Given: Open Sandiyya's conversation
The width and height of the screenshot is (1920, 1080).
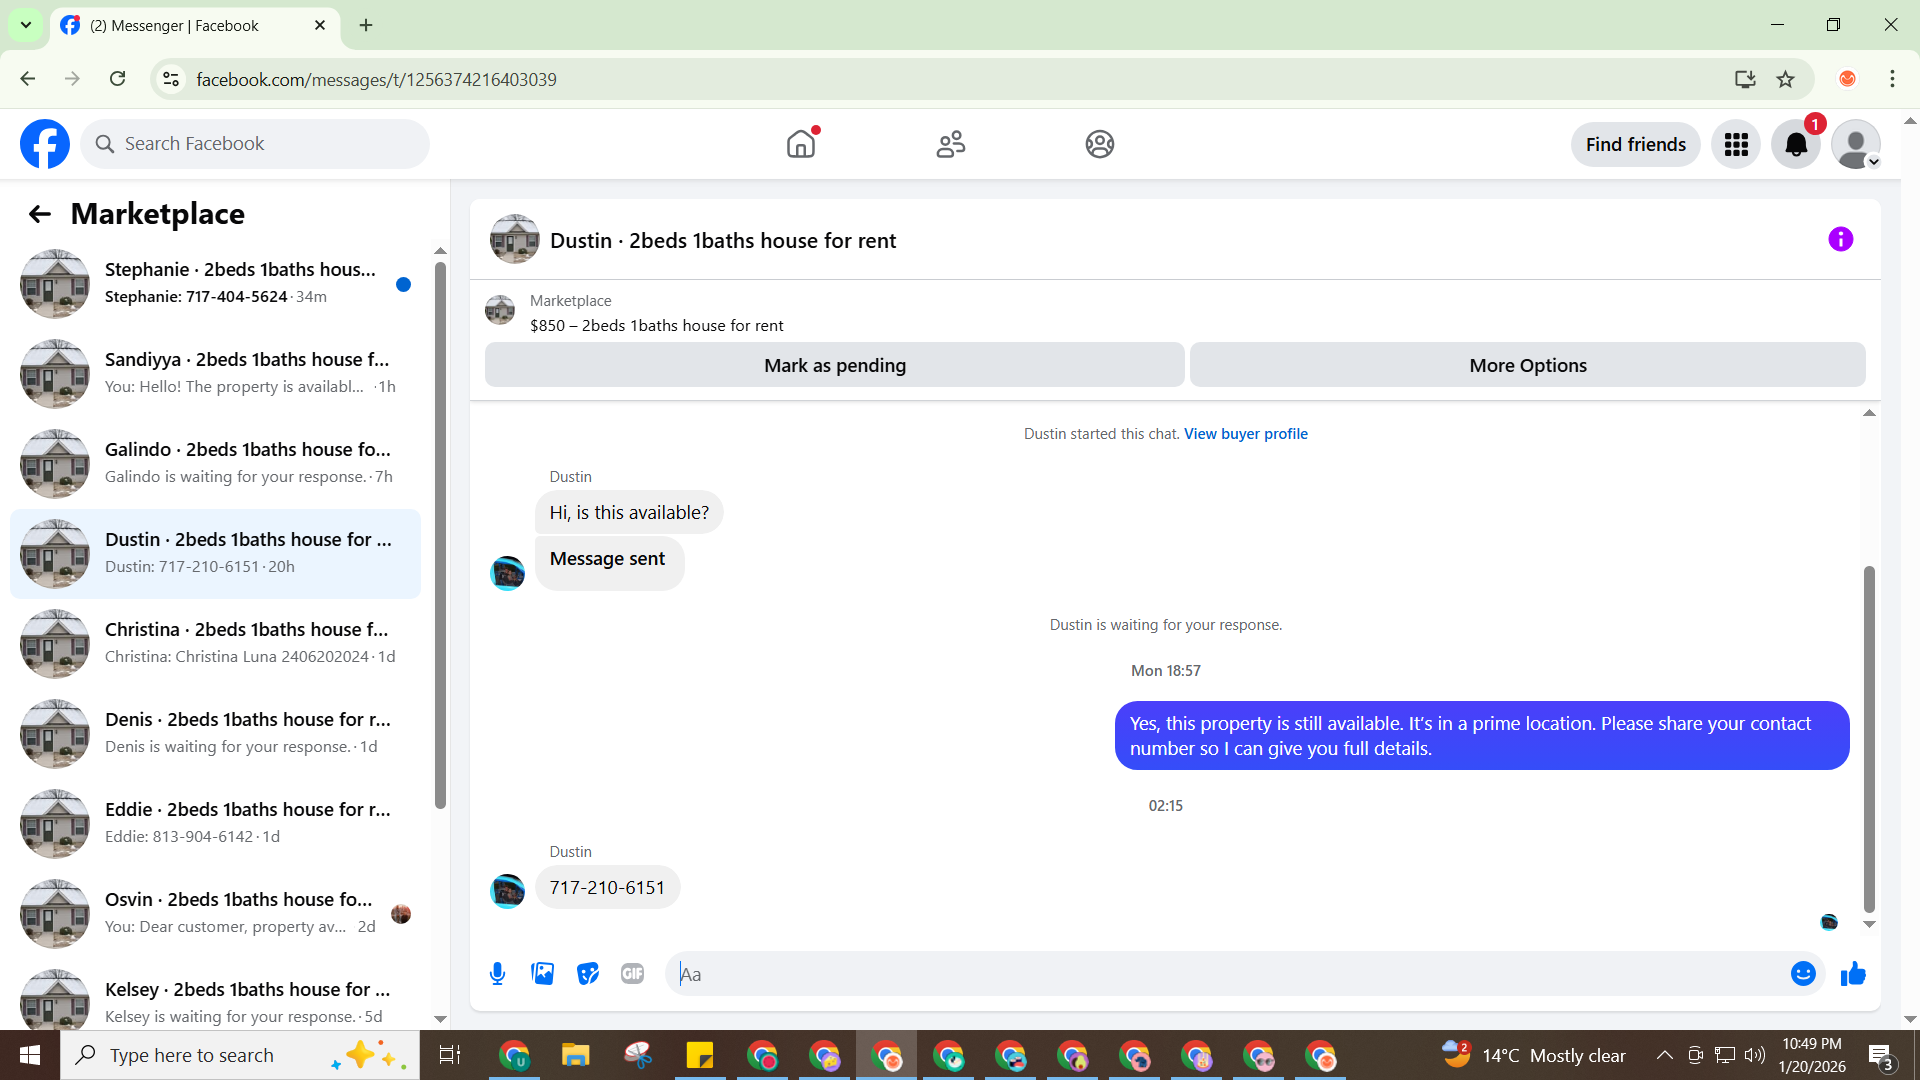Looking at the screenshot, I should click(215, 374).
